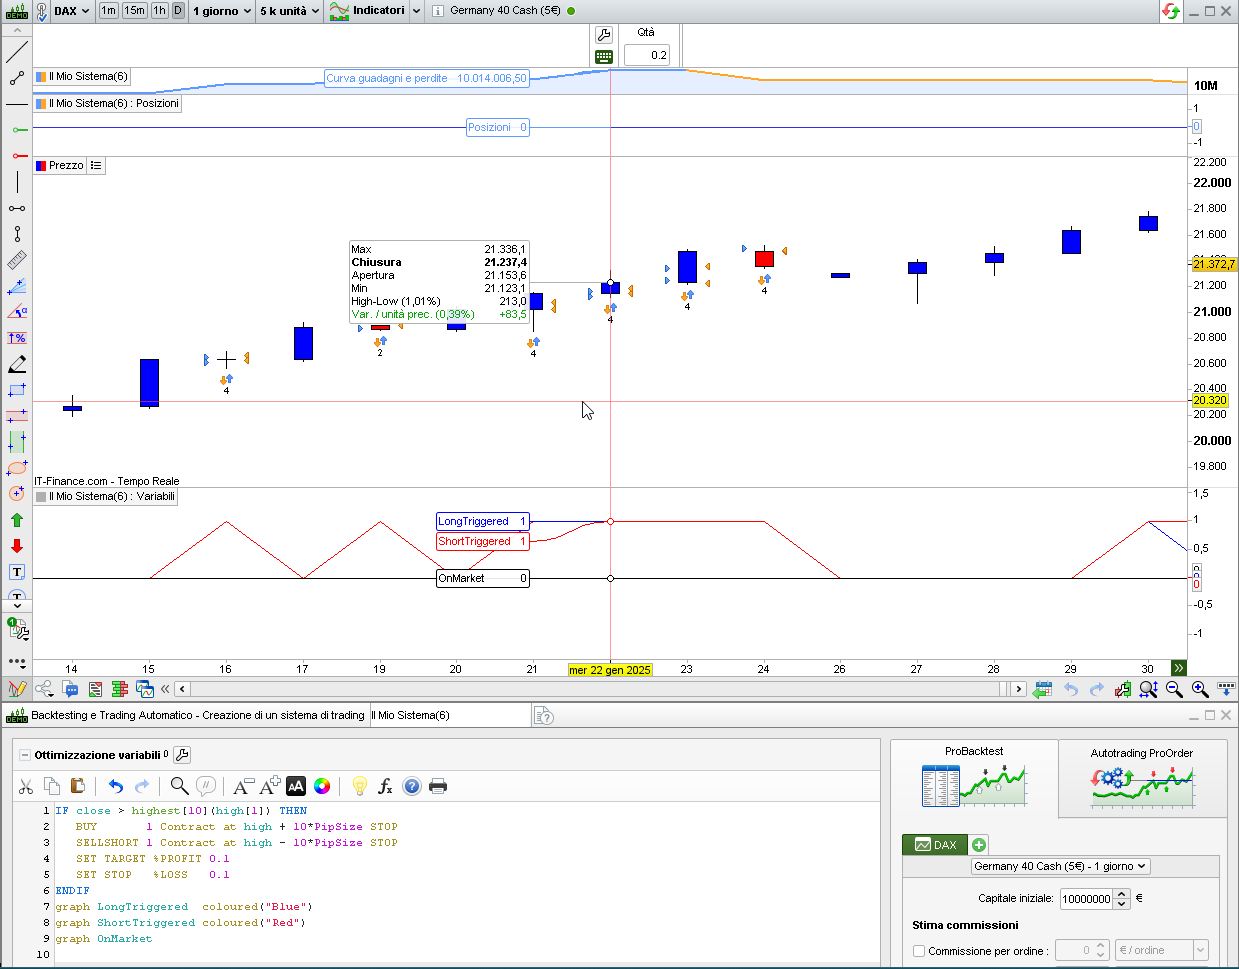
Task: Click the zoom in magnifier icon
Action: (x=1200, y=689)
